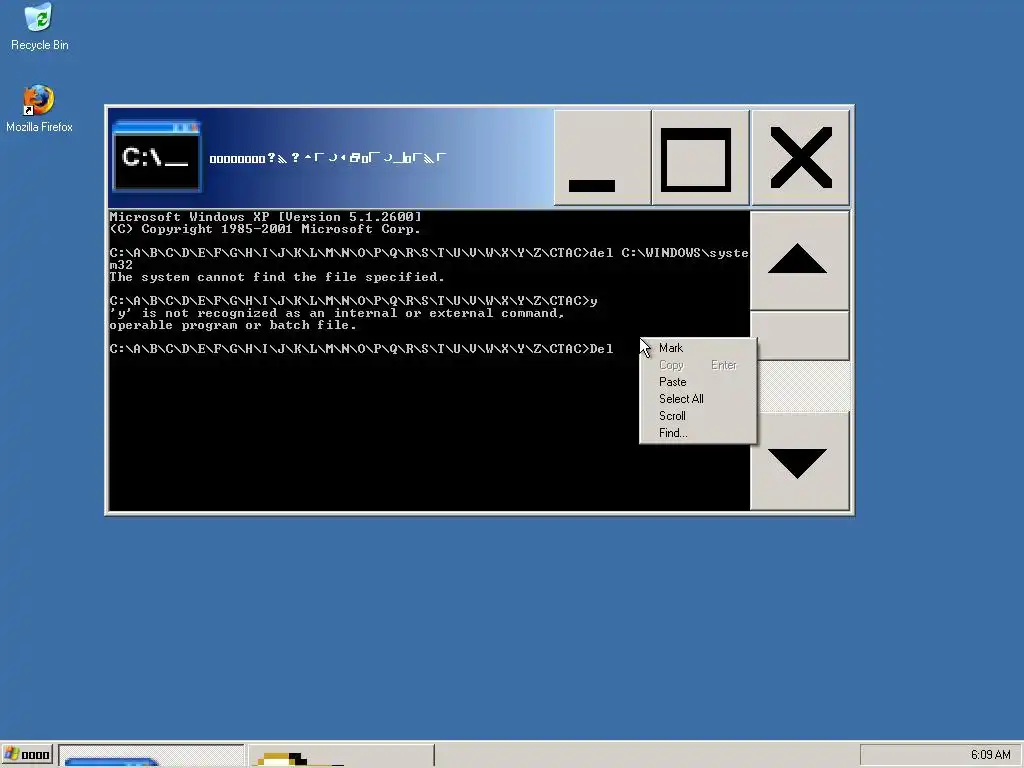Open Find... from the context menu
This screenshot has height=768, width=1024.
point(673,433)
